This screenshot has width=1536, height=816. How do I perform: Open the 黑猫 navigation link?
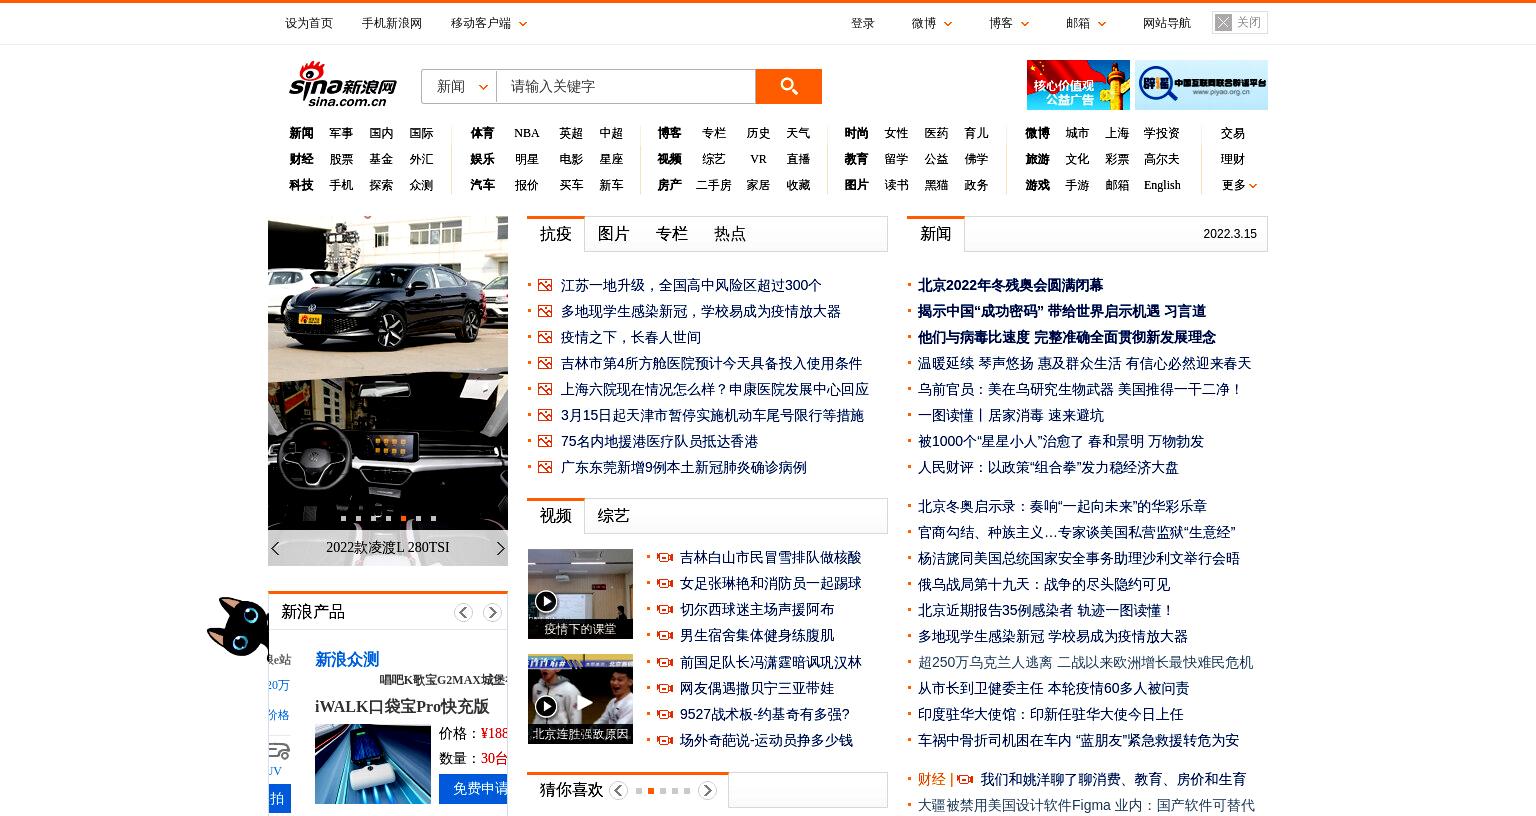point(936,185)
